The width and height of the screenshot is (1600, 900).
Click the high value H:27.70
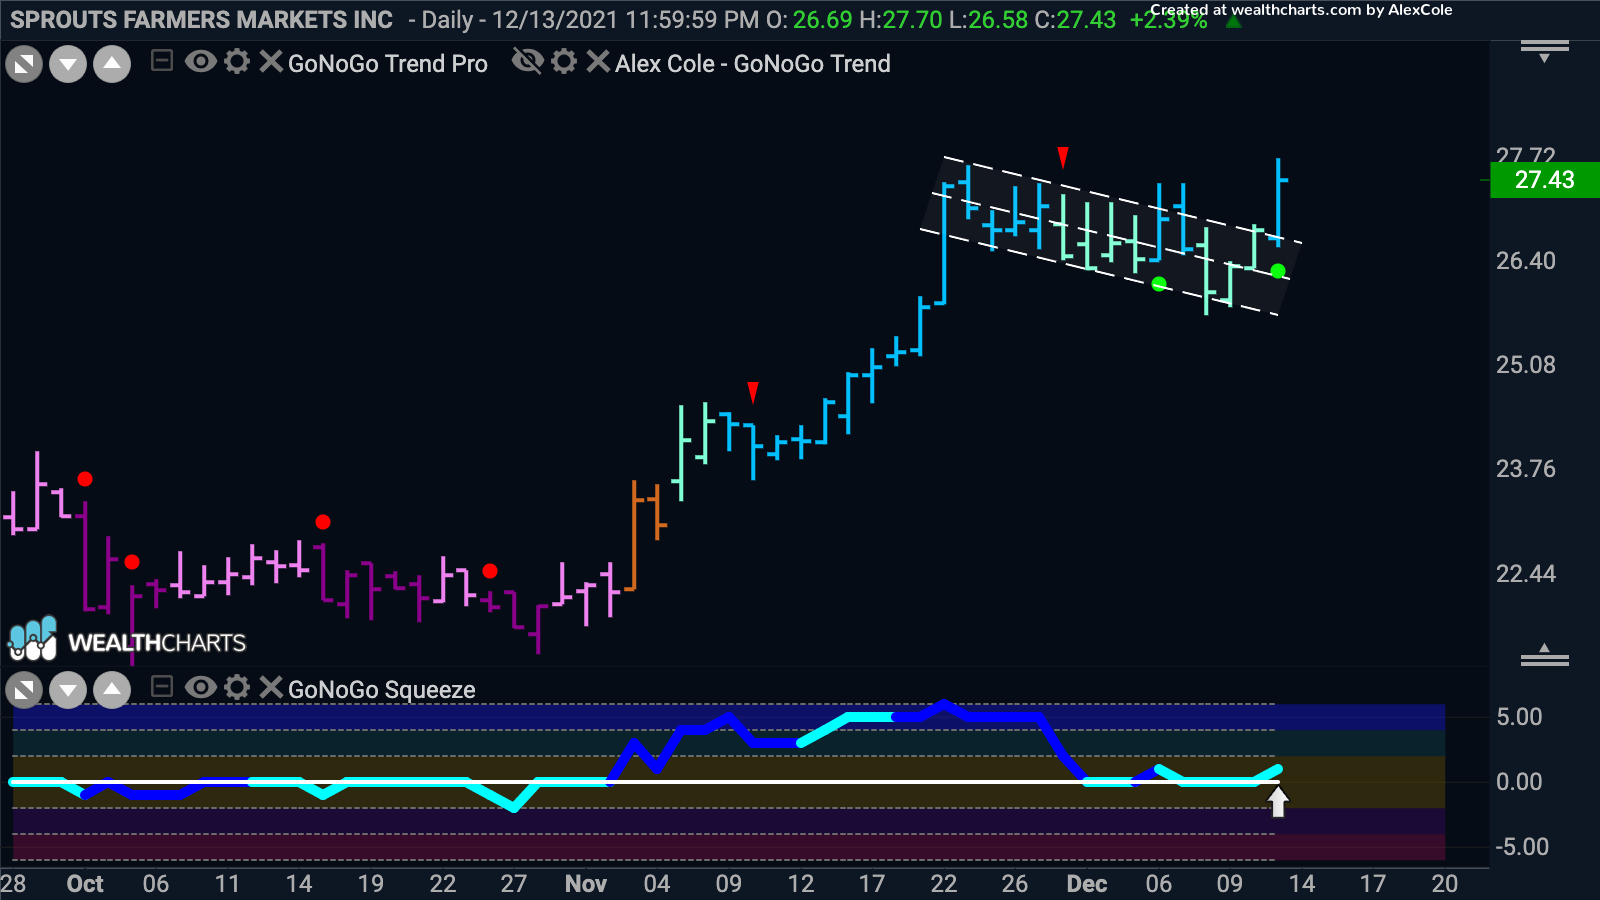click(900, 20)
